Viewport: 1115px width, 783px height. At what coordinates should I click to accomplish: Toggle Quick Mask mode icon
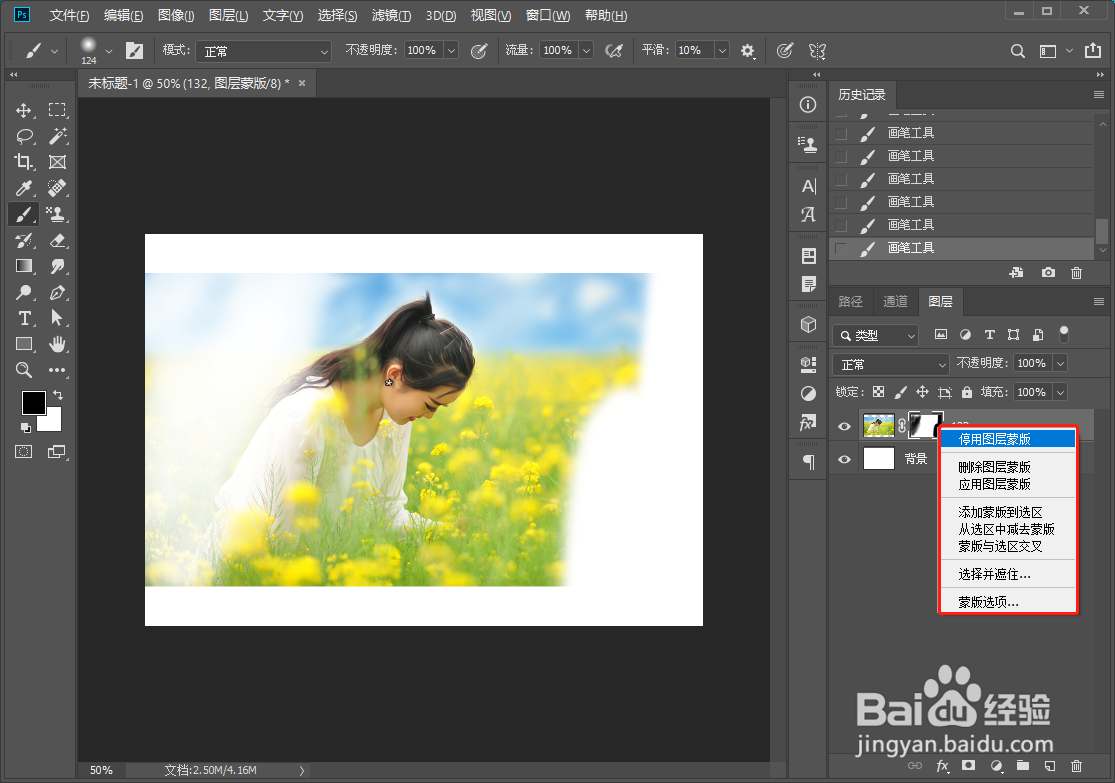[x=23, y=452]
